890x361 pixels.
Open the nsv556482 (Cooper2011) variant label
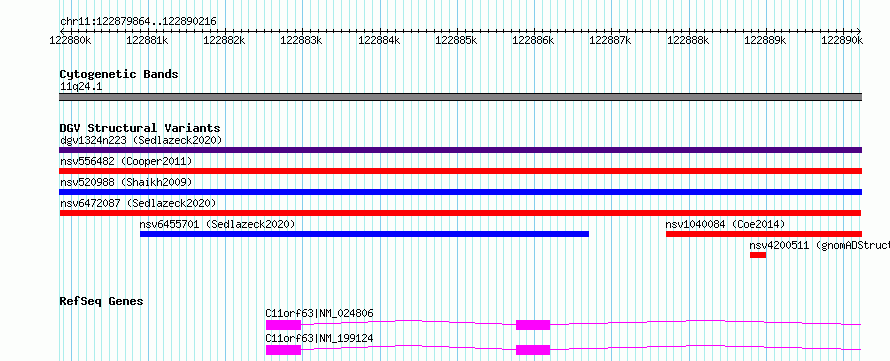point(126,161)
